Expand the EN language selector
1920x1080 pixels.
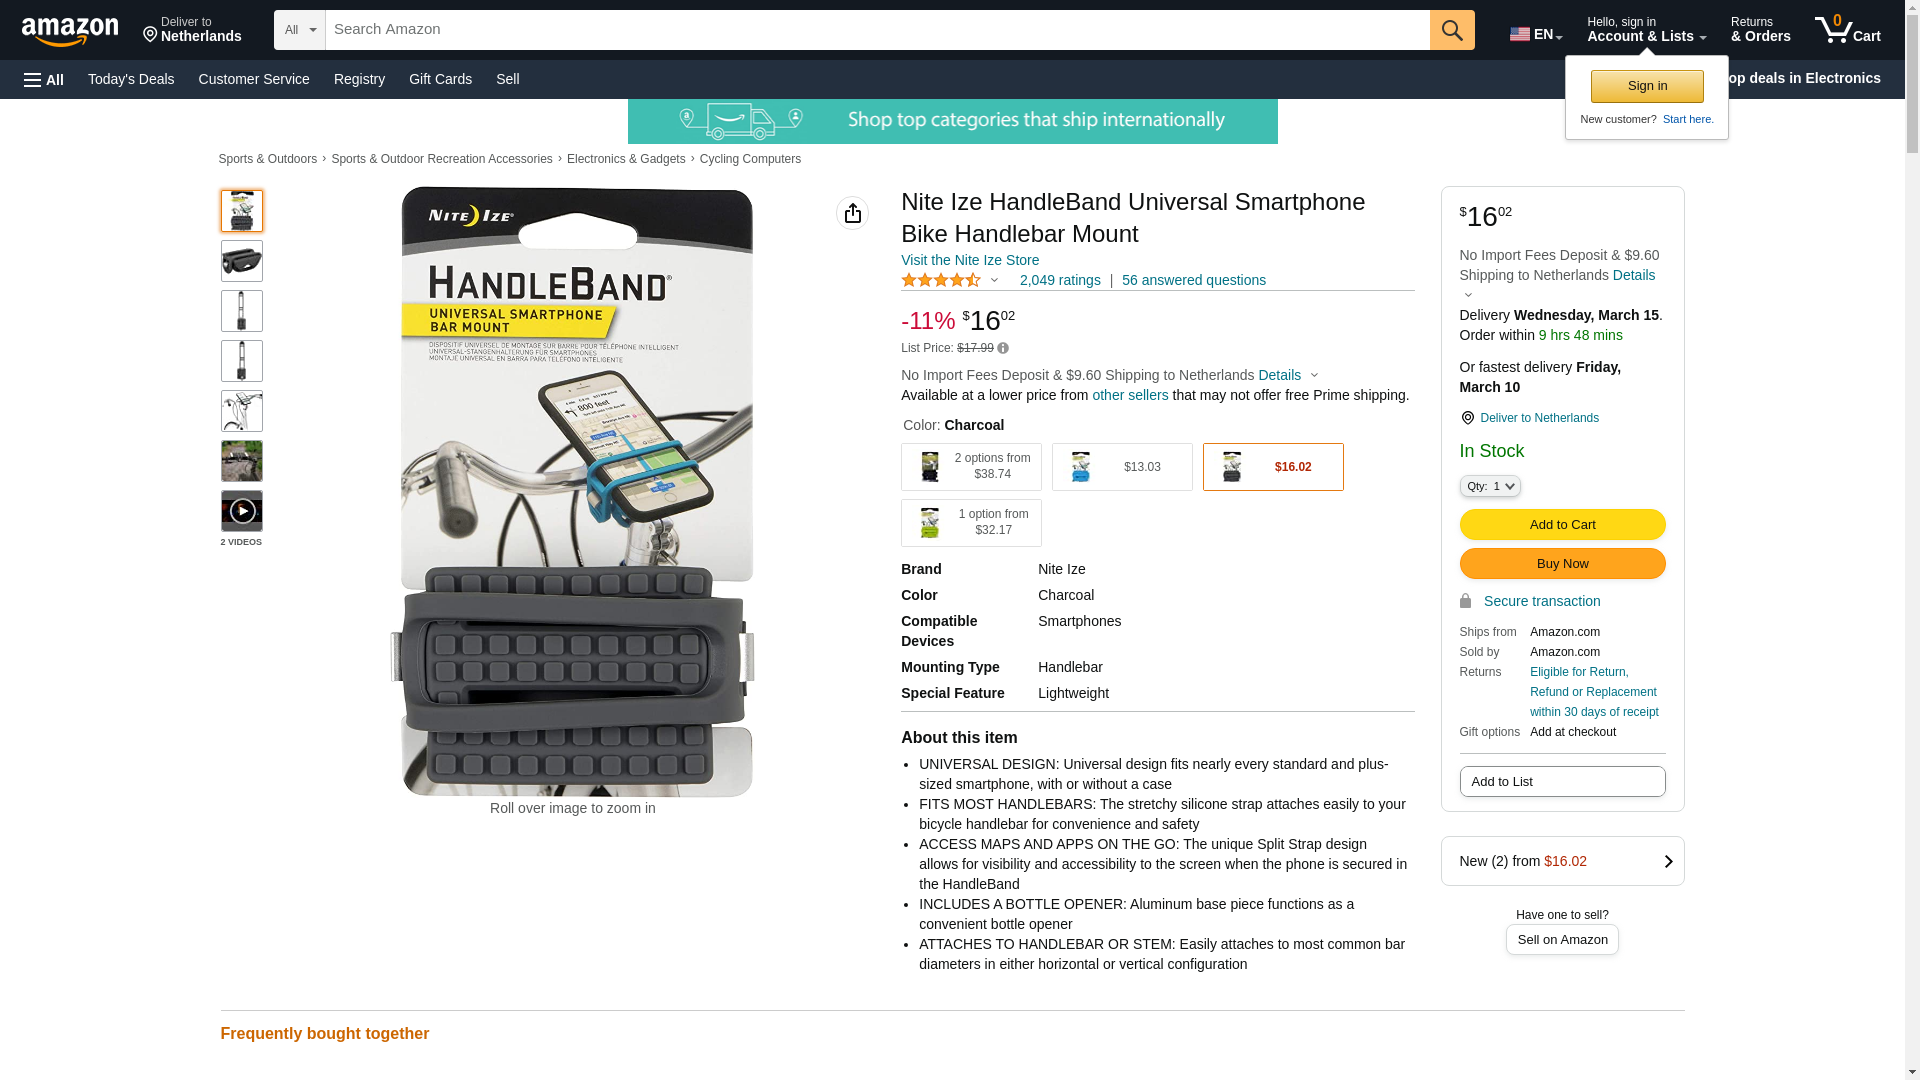[1535, 34]
